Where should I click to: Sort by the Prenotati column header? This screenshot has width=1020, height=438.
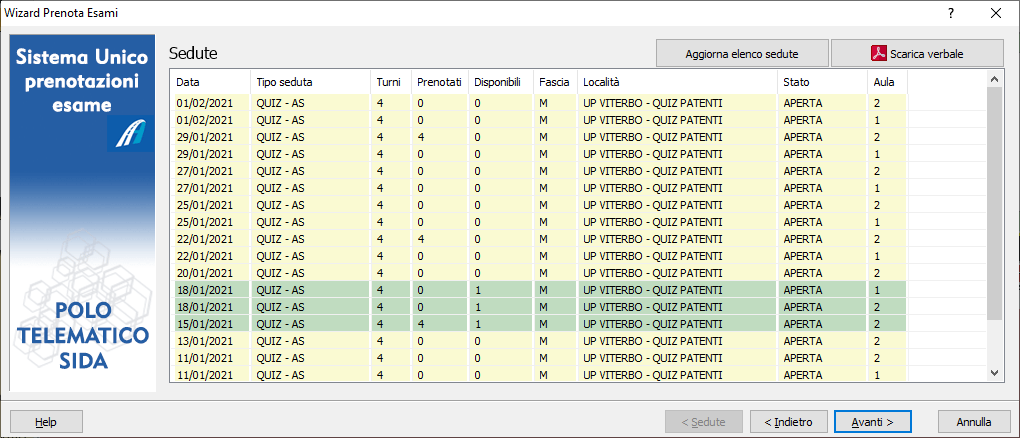pos(438,82)
